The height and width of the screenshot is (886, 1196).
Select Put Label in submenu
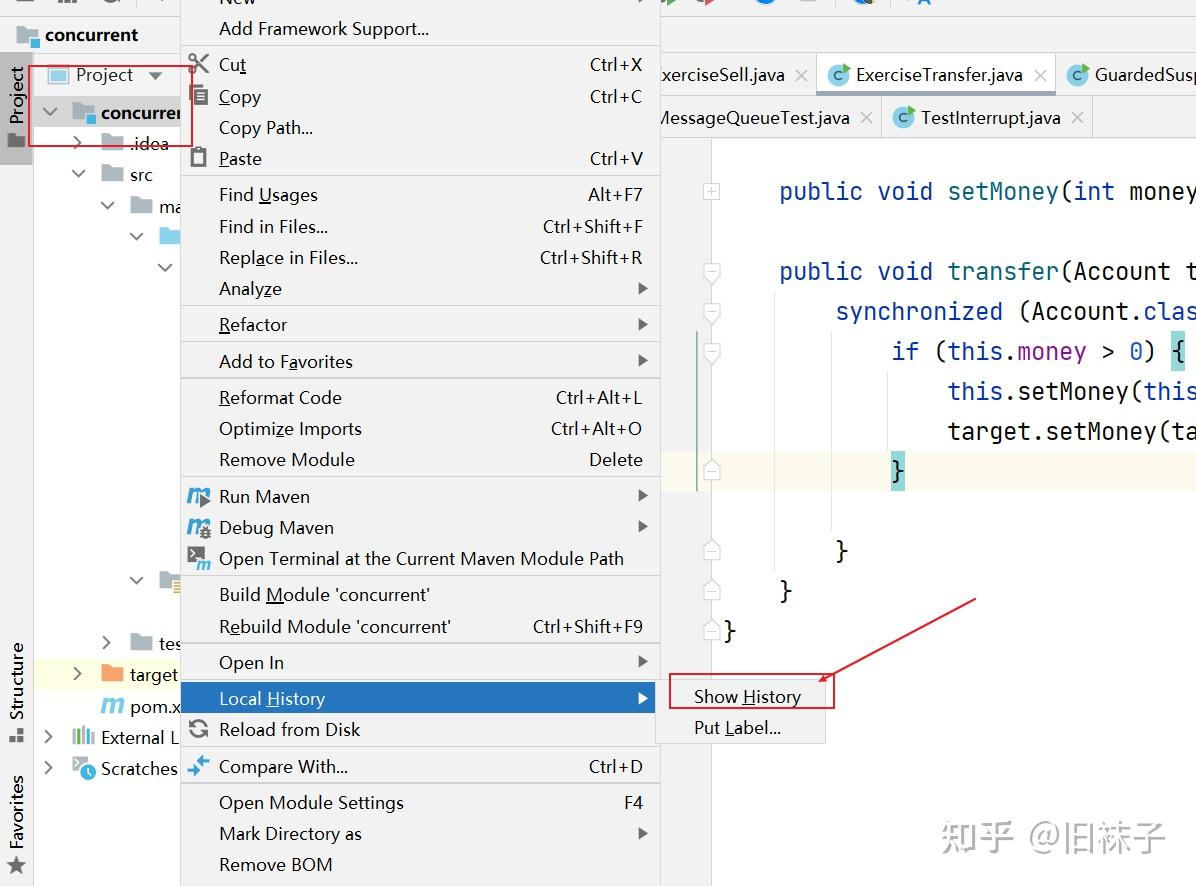pos(741,728)
